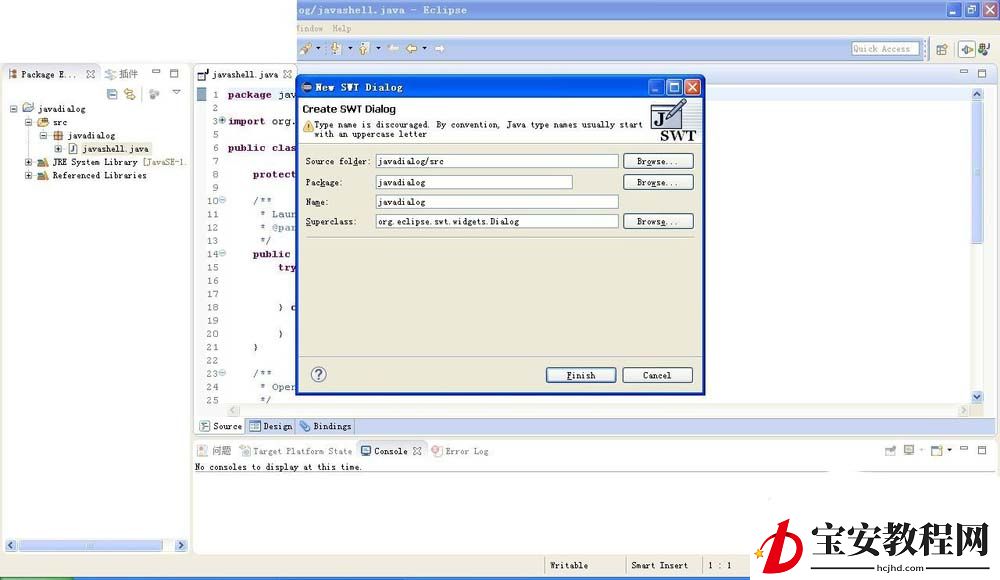Click the Next Annotation toolbar icon
Viewport: 1000px width, 580px height.
335,48
